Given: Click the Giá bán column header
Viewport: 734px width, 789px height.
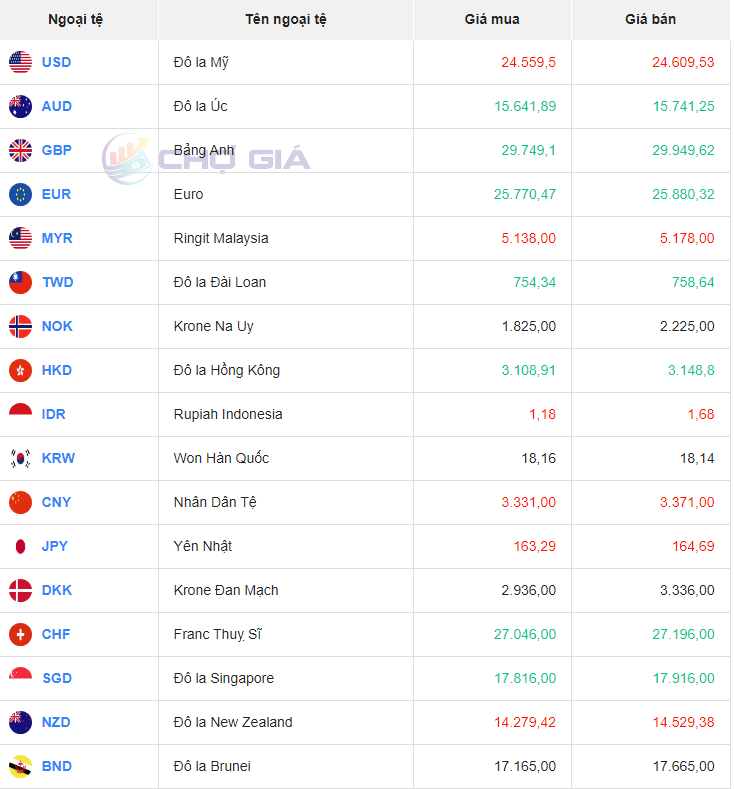Looking at the screenshot, I should pos(651,19).
